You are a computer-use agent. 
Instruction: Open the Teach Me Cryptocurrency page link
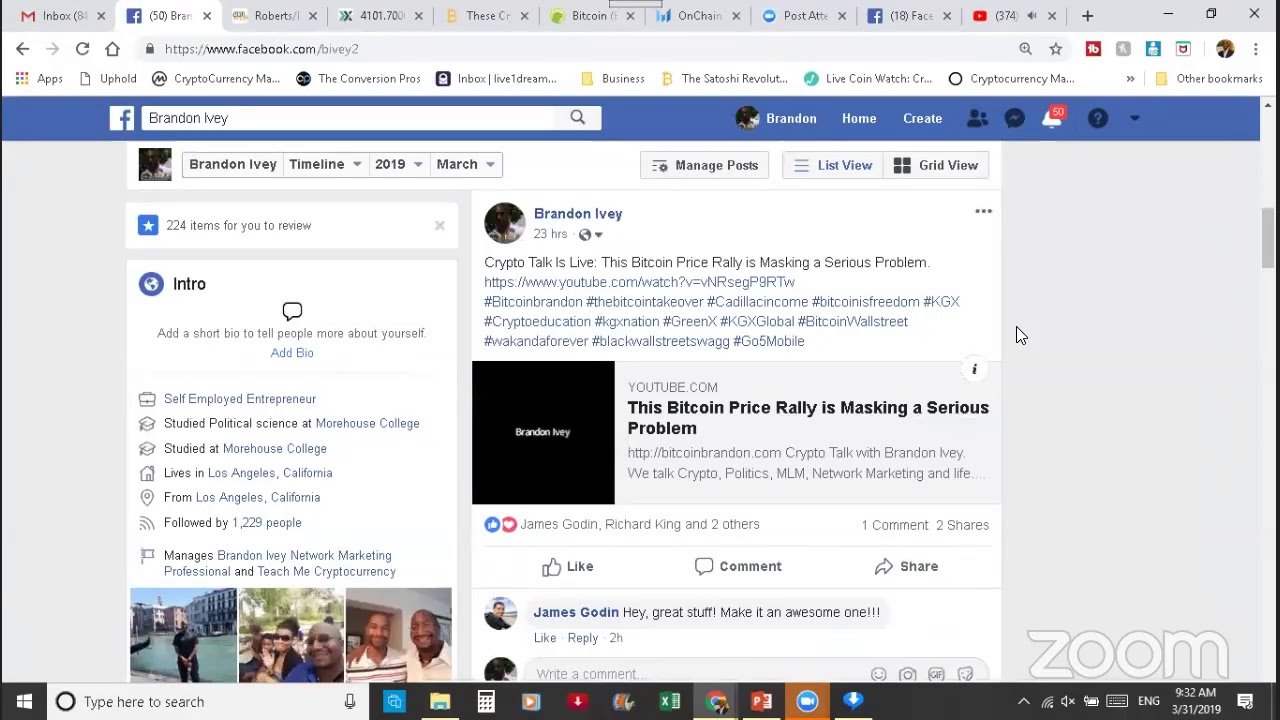tap(326, 572)
